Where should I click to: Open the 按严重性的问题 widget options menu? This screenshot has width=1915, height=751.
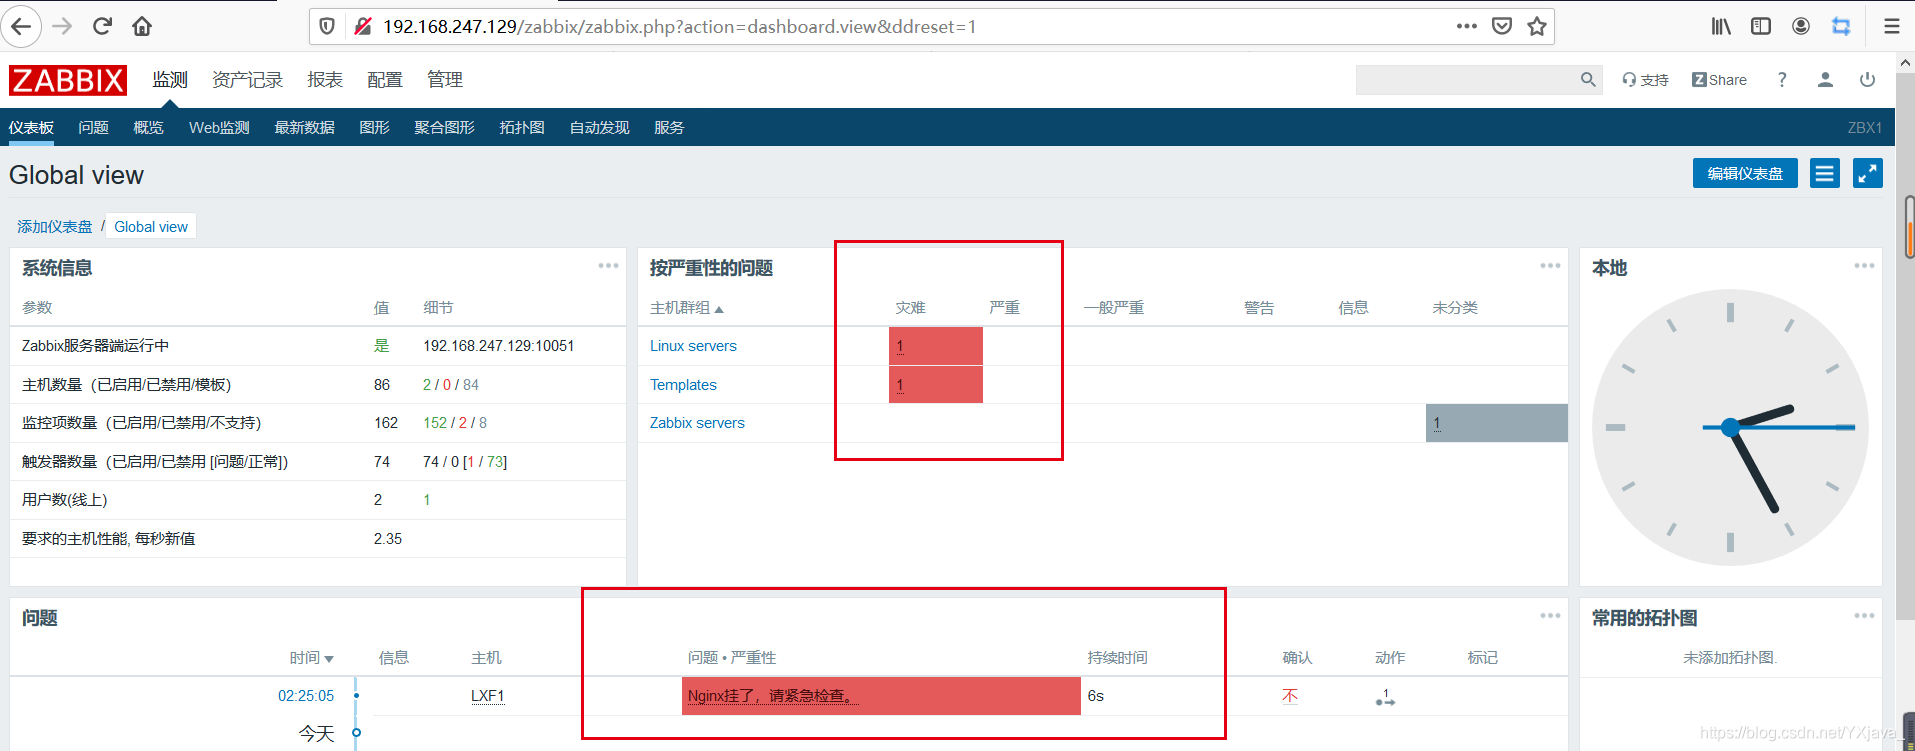(1550, 266)
